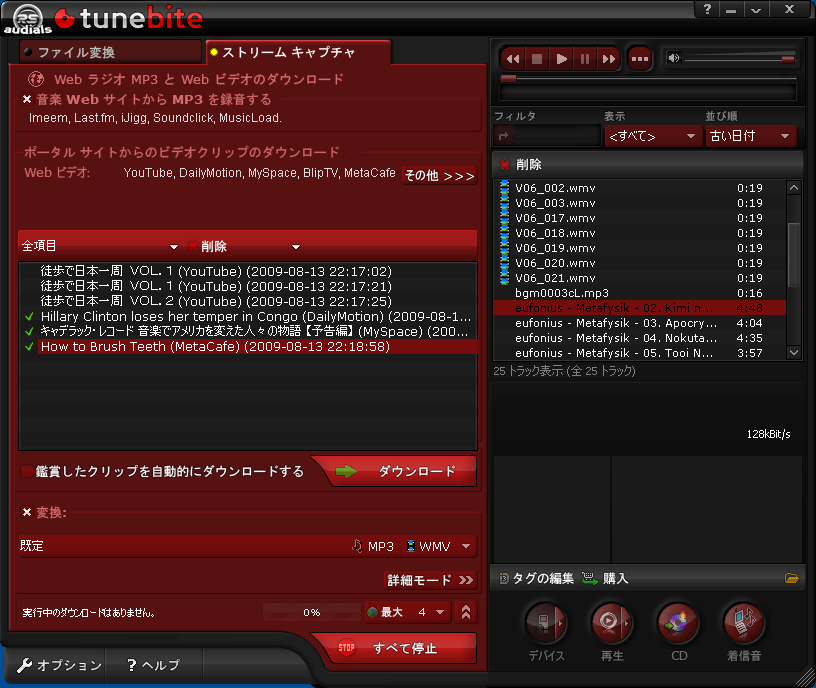Viewport: 816px width, 688px height.
Task: Select eufonius Metafysik 02. Kimi track
Action: pos(639,308)
